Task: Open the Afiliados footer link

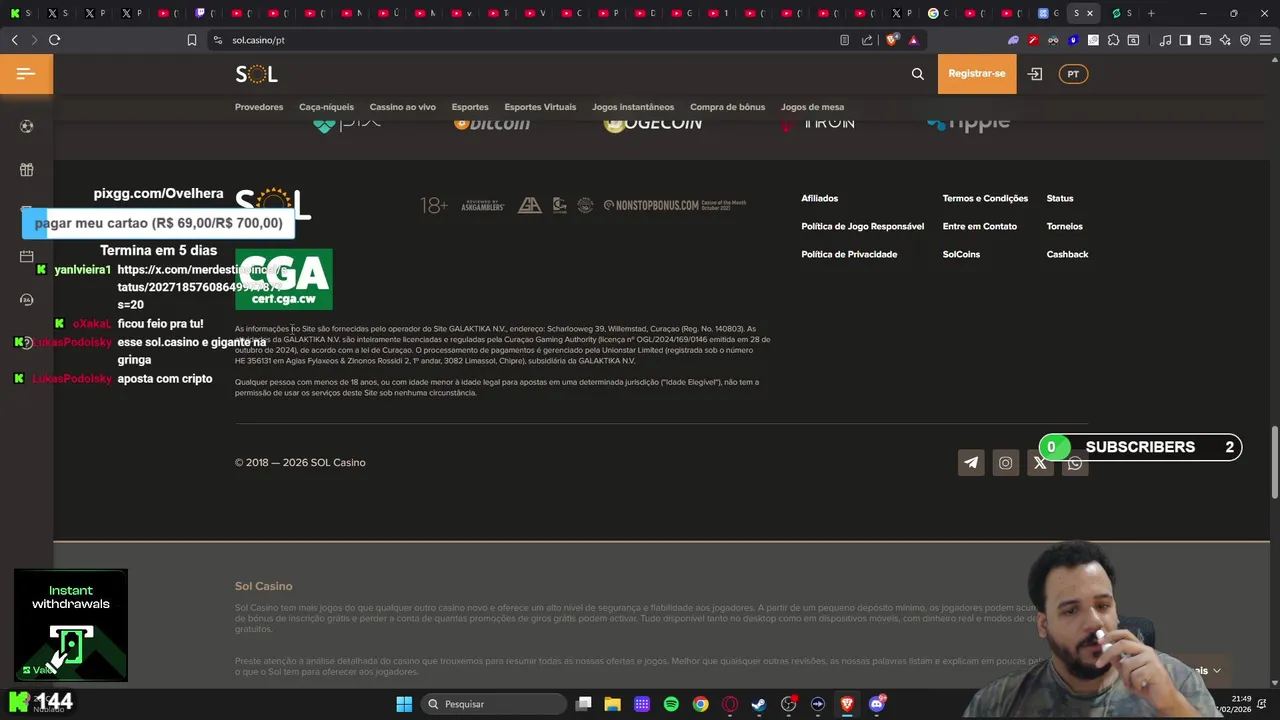Action: 819,198
